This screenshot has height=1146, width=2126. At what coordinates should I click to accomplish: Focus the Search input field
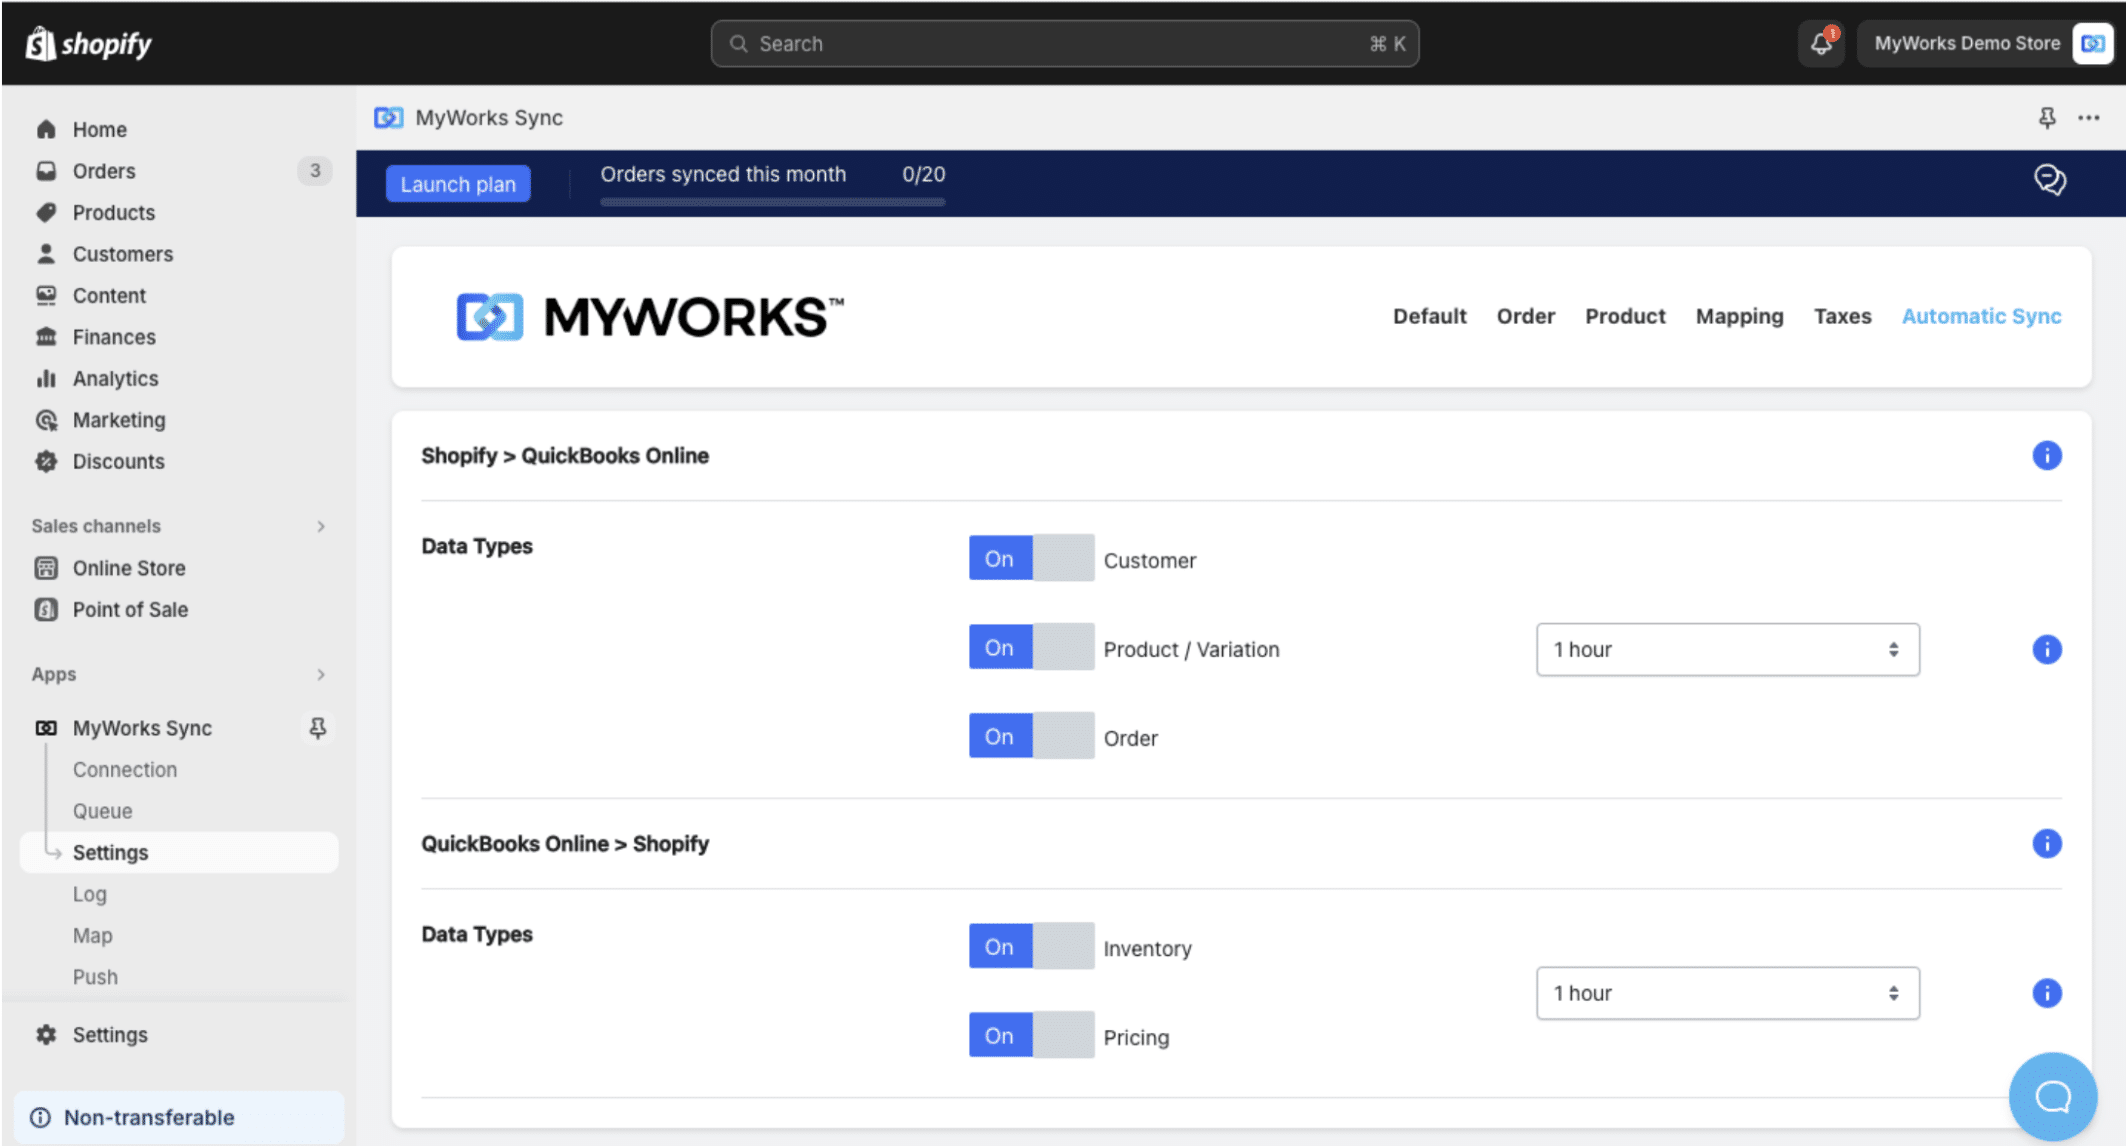(1064, 43)
